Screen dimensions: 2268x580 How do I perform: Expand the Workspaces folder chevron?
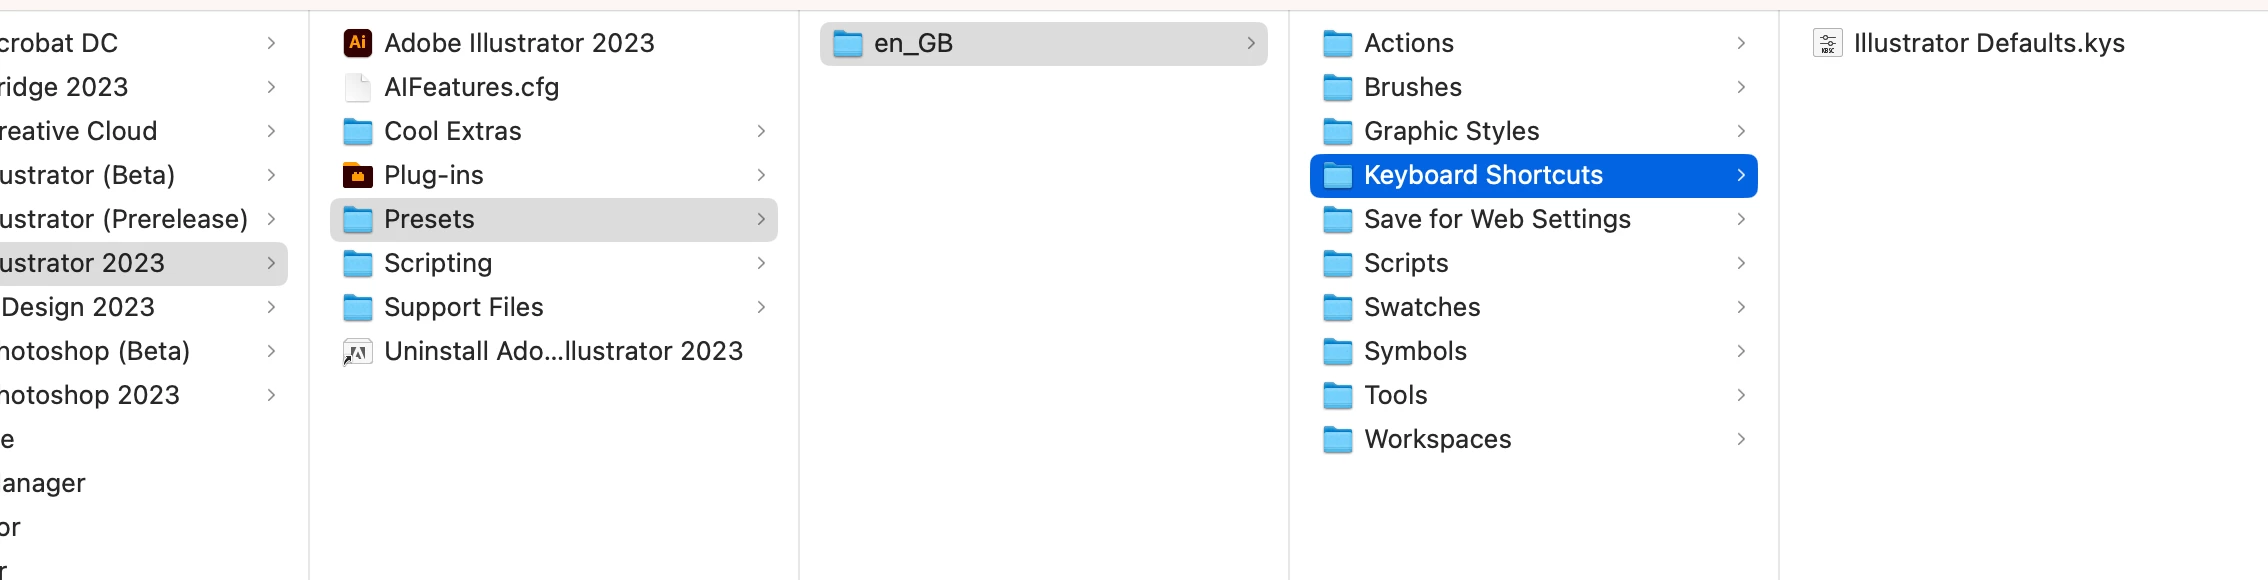tap(1741, 439)
